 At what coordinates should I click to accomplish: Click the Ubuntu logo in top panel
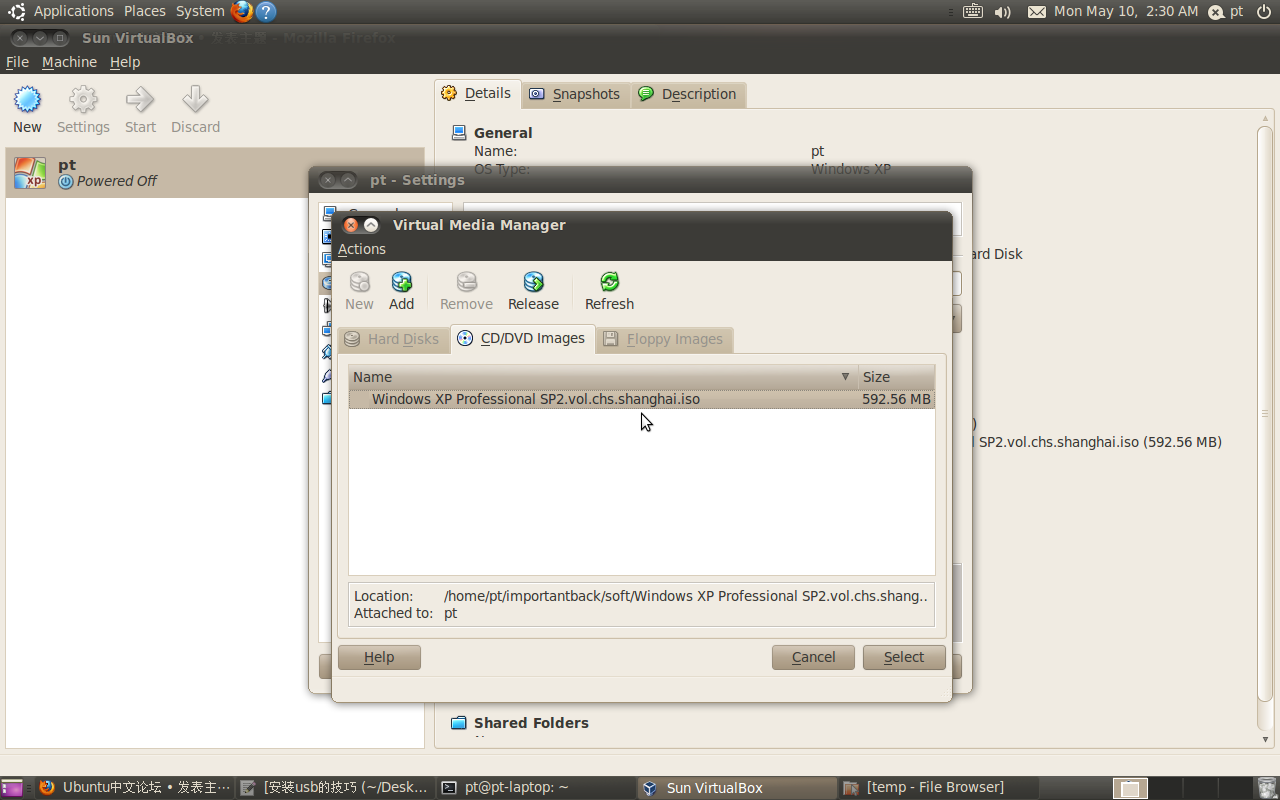pos(16,11)
